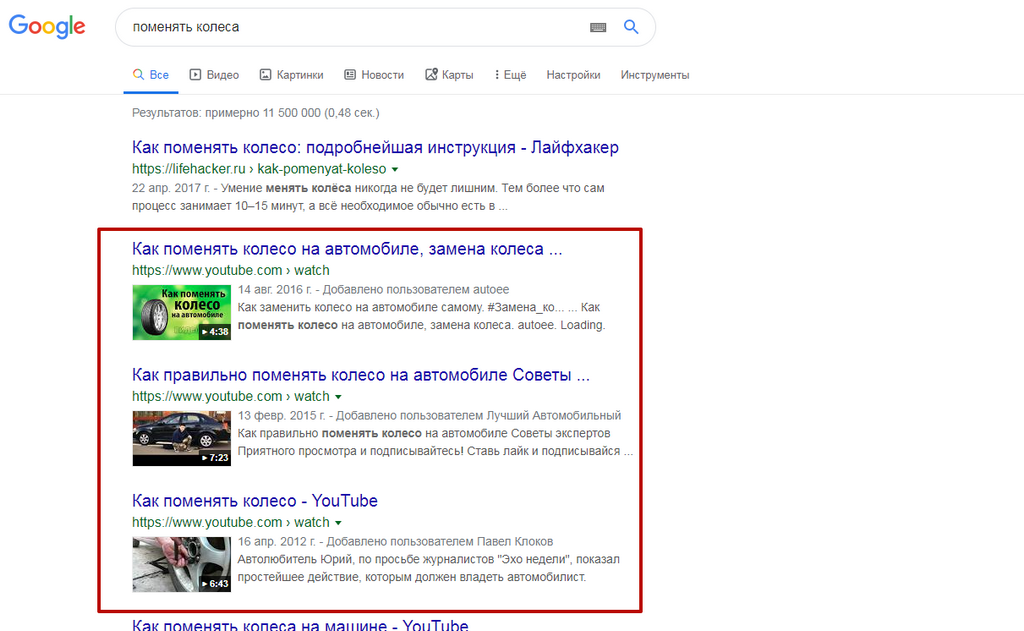Click the Видео tab play icon
The height and width of the screenshot is (631, 1024).
coord(195,74)
